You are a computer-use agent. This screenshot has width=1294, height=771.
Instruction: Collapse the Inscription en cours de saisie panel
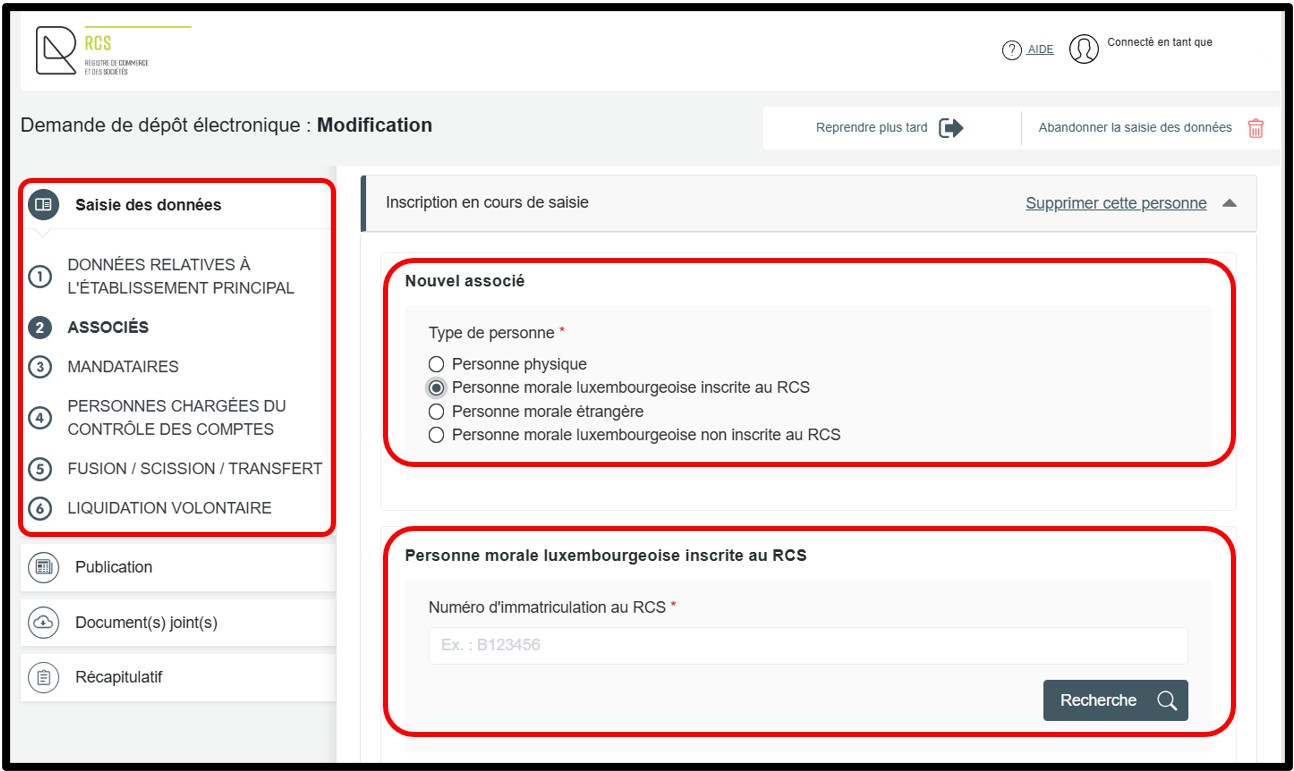pos(1229,203)
